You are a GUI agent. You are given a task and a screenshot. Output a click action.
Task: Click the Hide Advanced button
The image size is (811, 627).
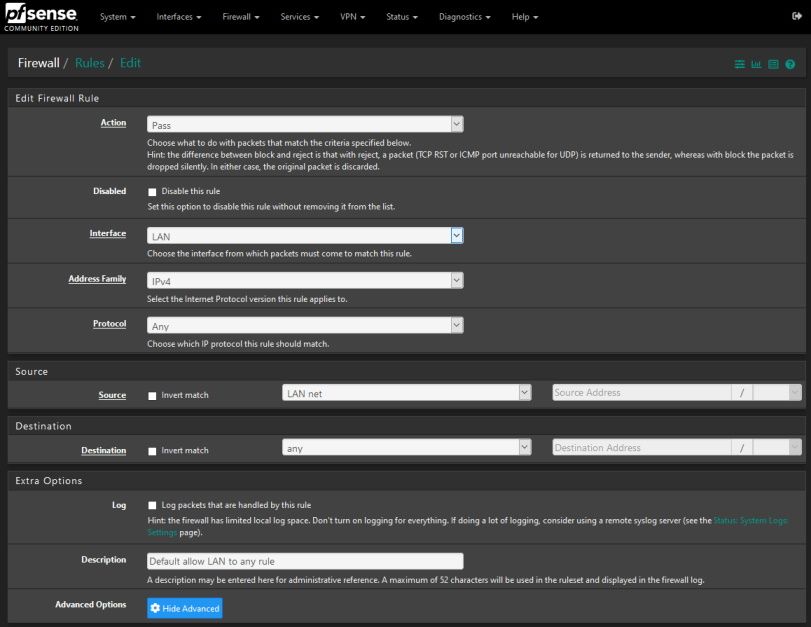pyautogui.click(x=185, y=608)
